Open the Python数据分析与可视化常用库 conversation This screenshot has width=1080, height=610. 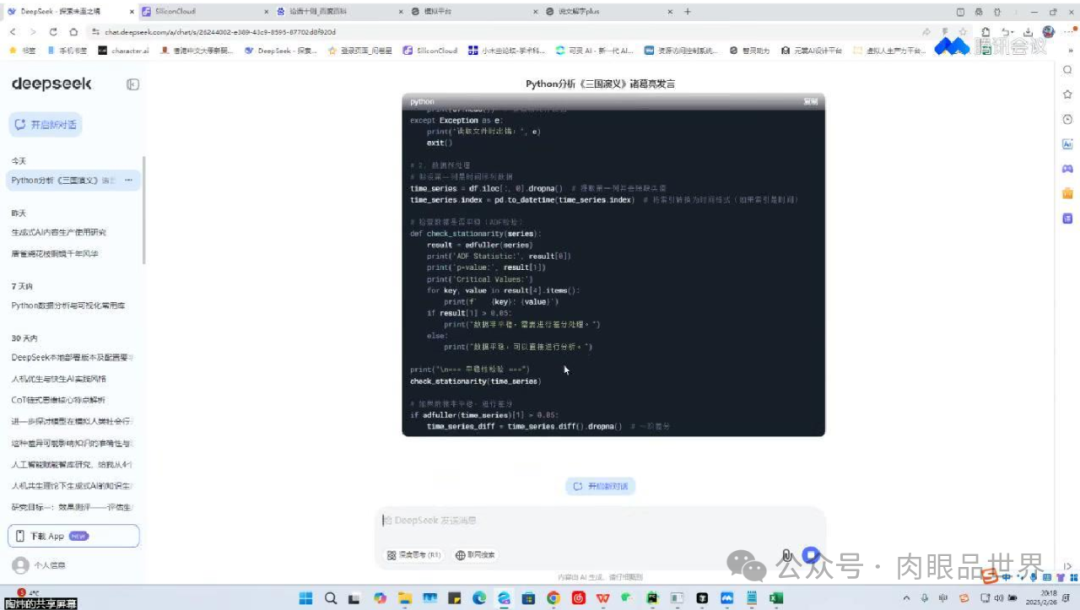point(68,306)
